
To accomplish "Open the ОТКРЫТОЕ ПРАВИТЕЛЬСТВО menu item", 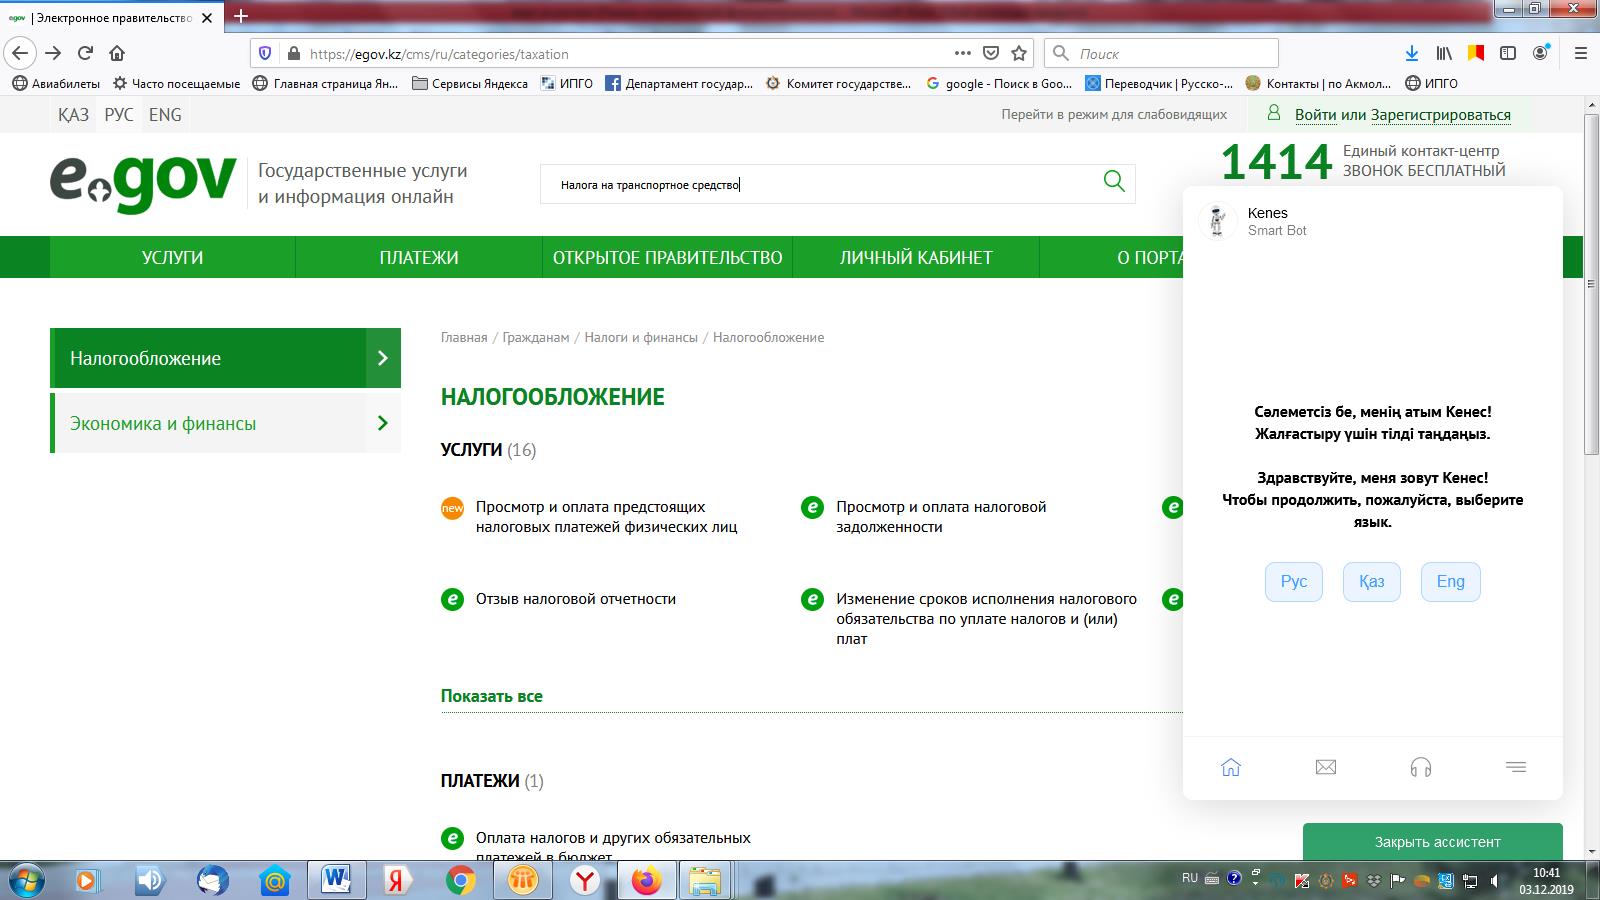I will [x=667, y=257].
